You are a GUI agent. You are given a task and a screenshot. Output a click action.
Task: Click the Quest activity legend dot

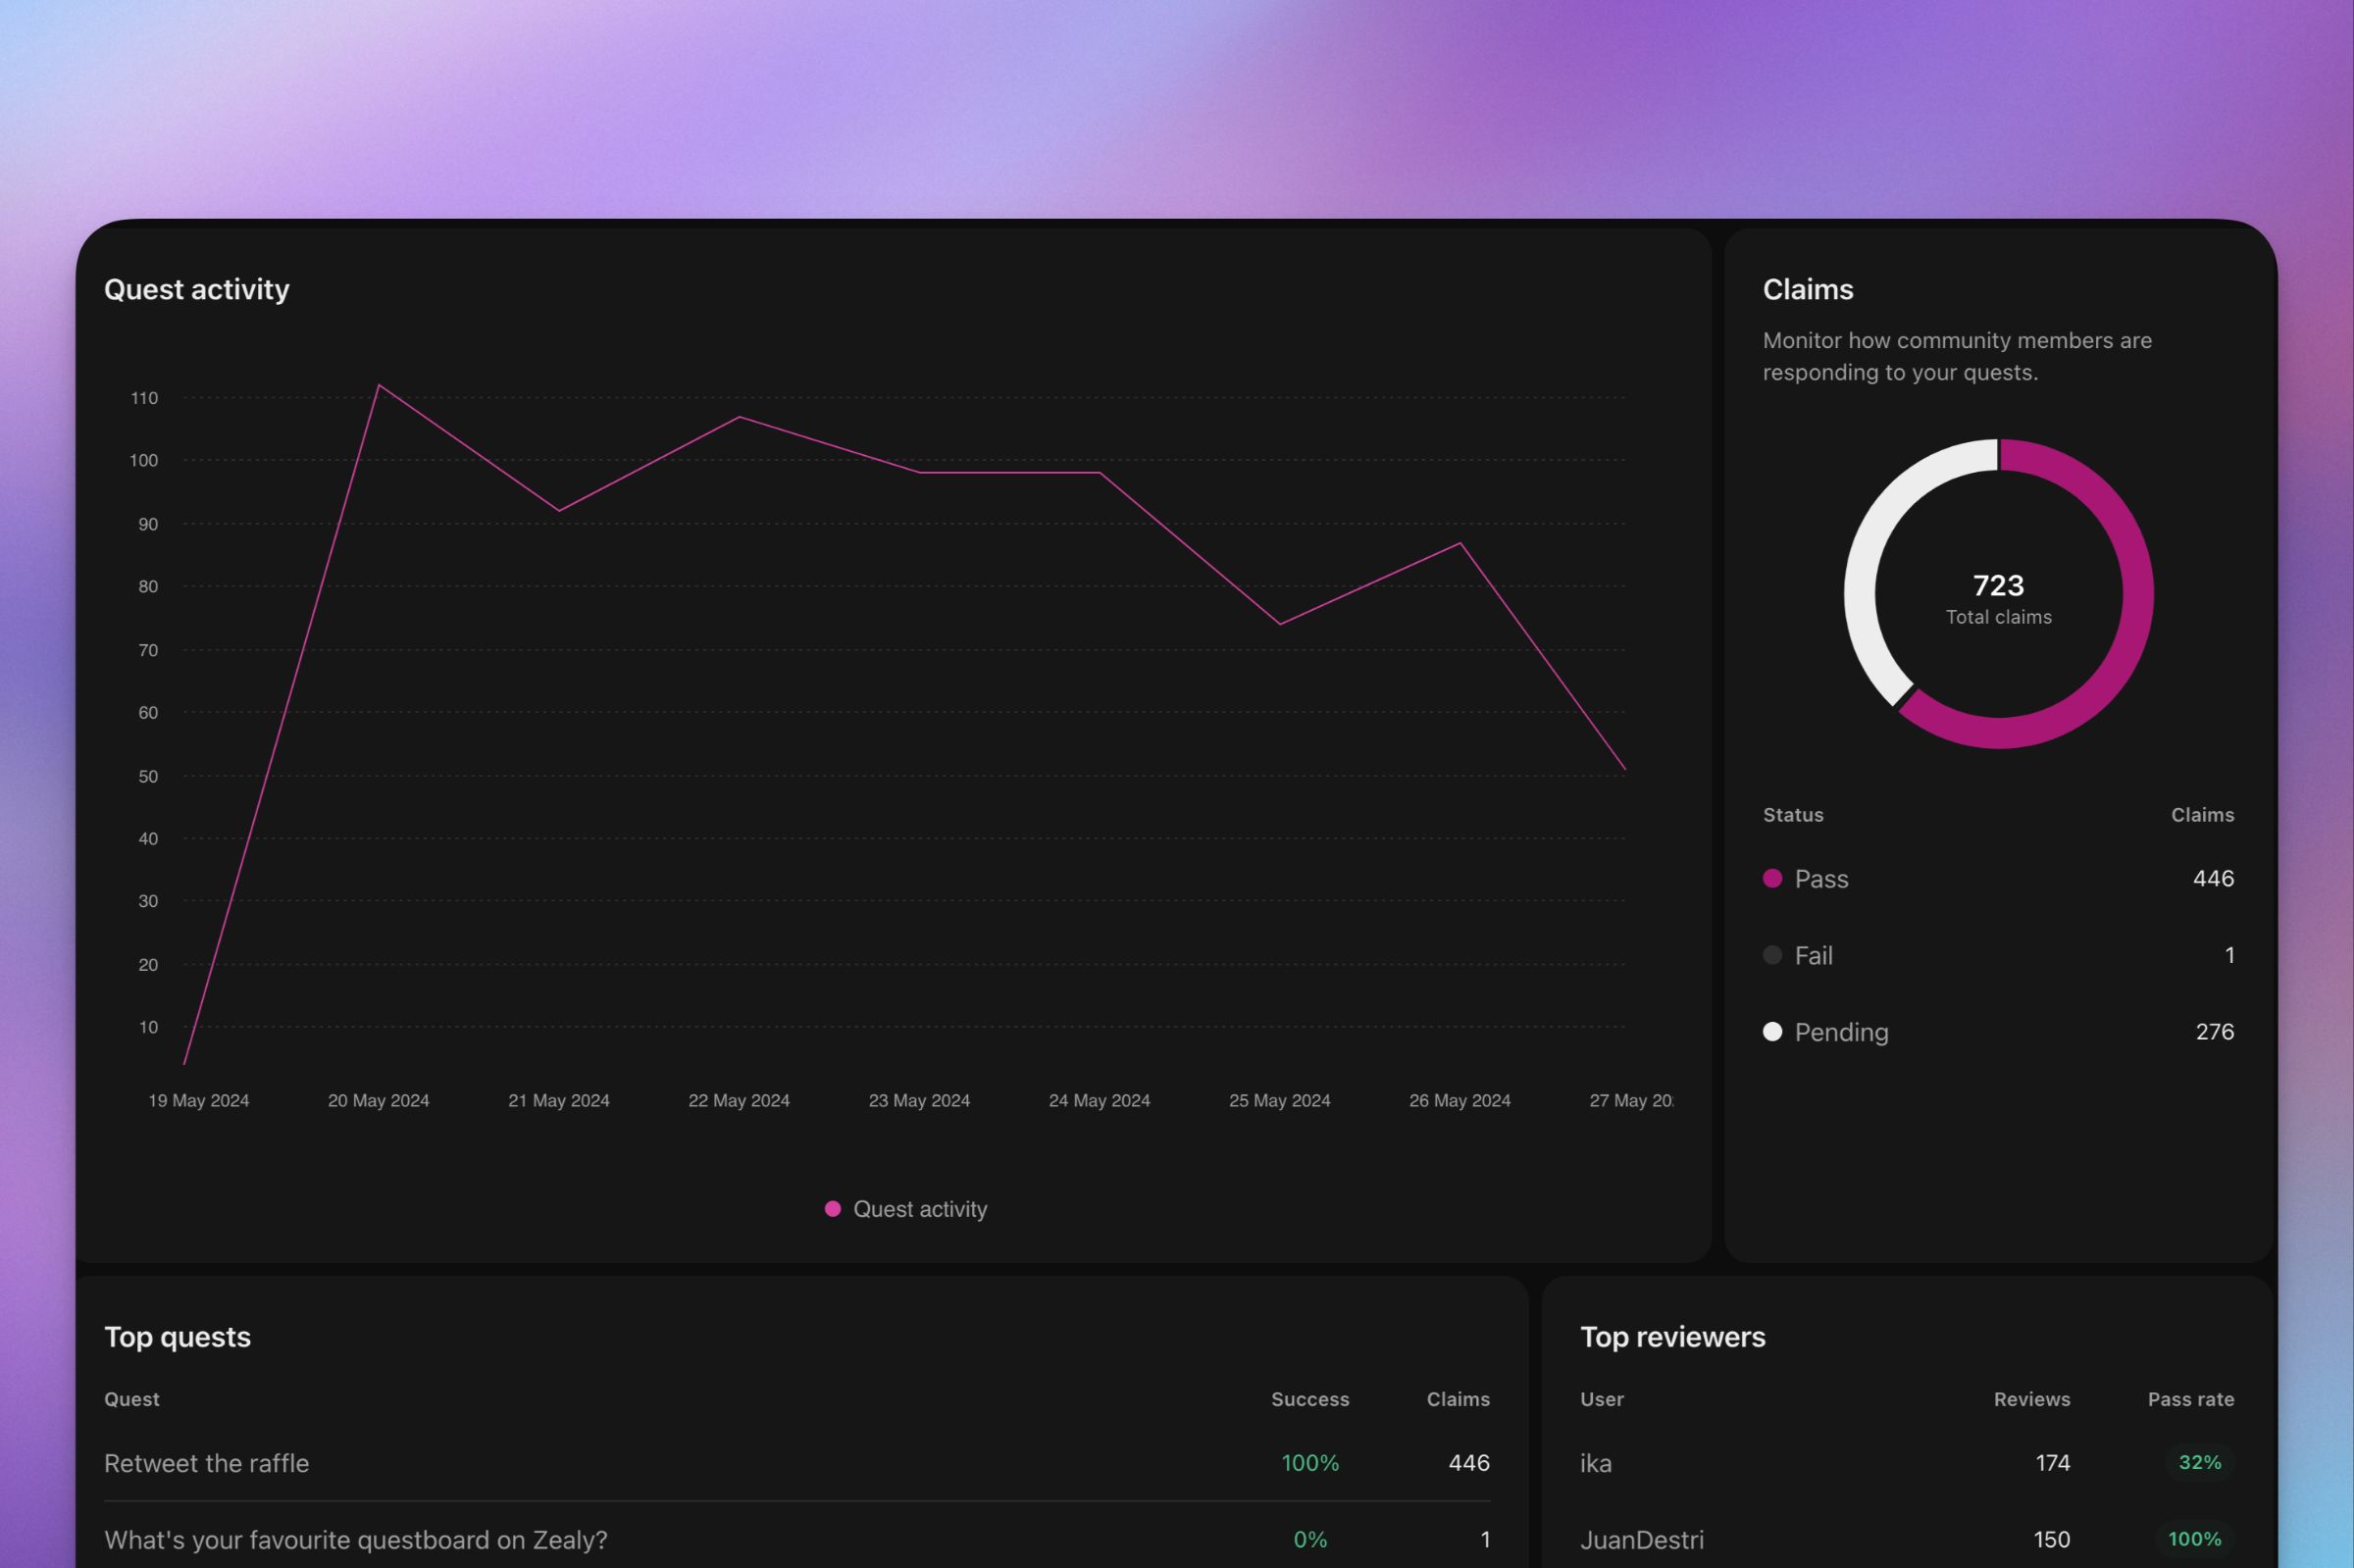click(832, 1209)
